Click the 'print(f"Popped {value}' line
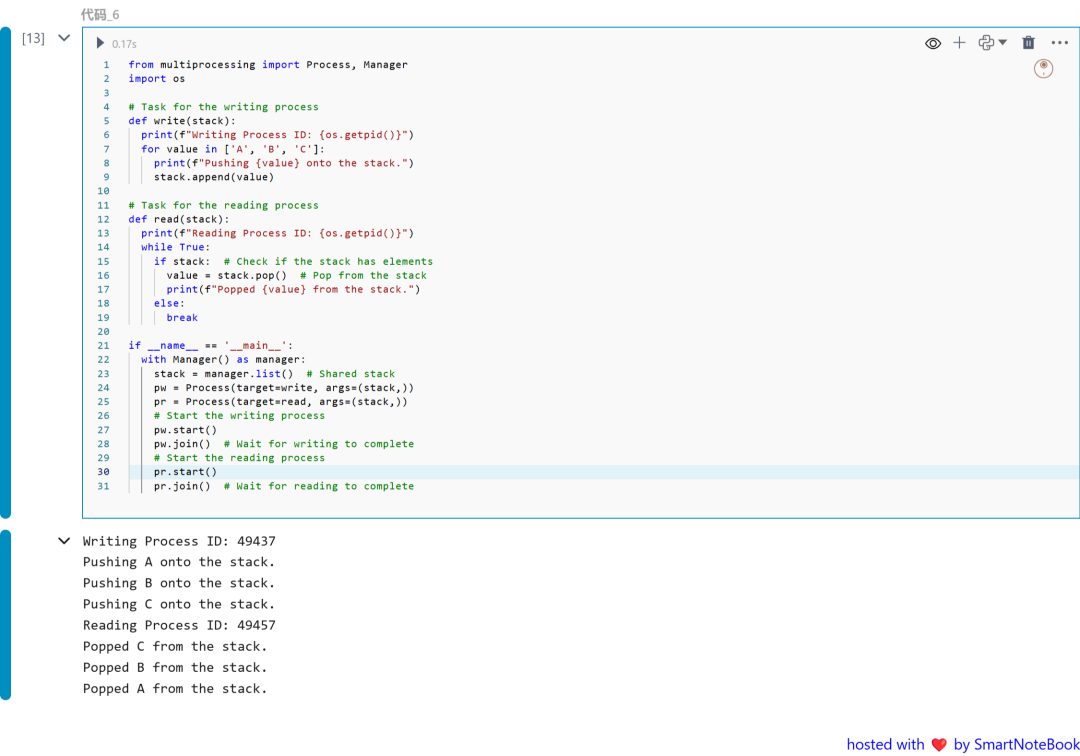This screenshot has width=1080, height=756. coord(293,289)
